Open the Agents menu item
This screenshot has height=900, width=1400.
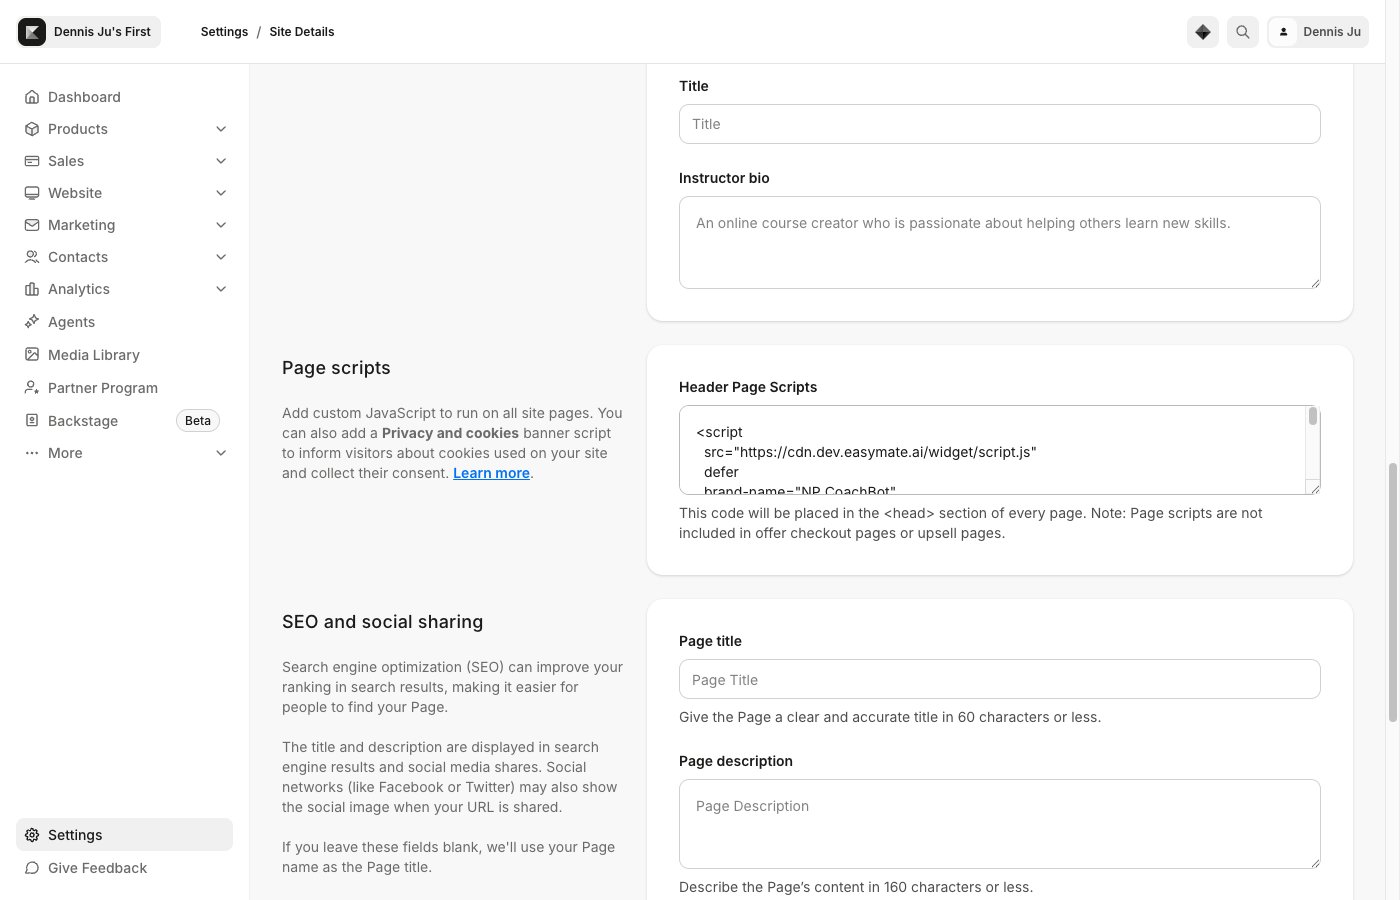pos(124,322)
